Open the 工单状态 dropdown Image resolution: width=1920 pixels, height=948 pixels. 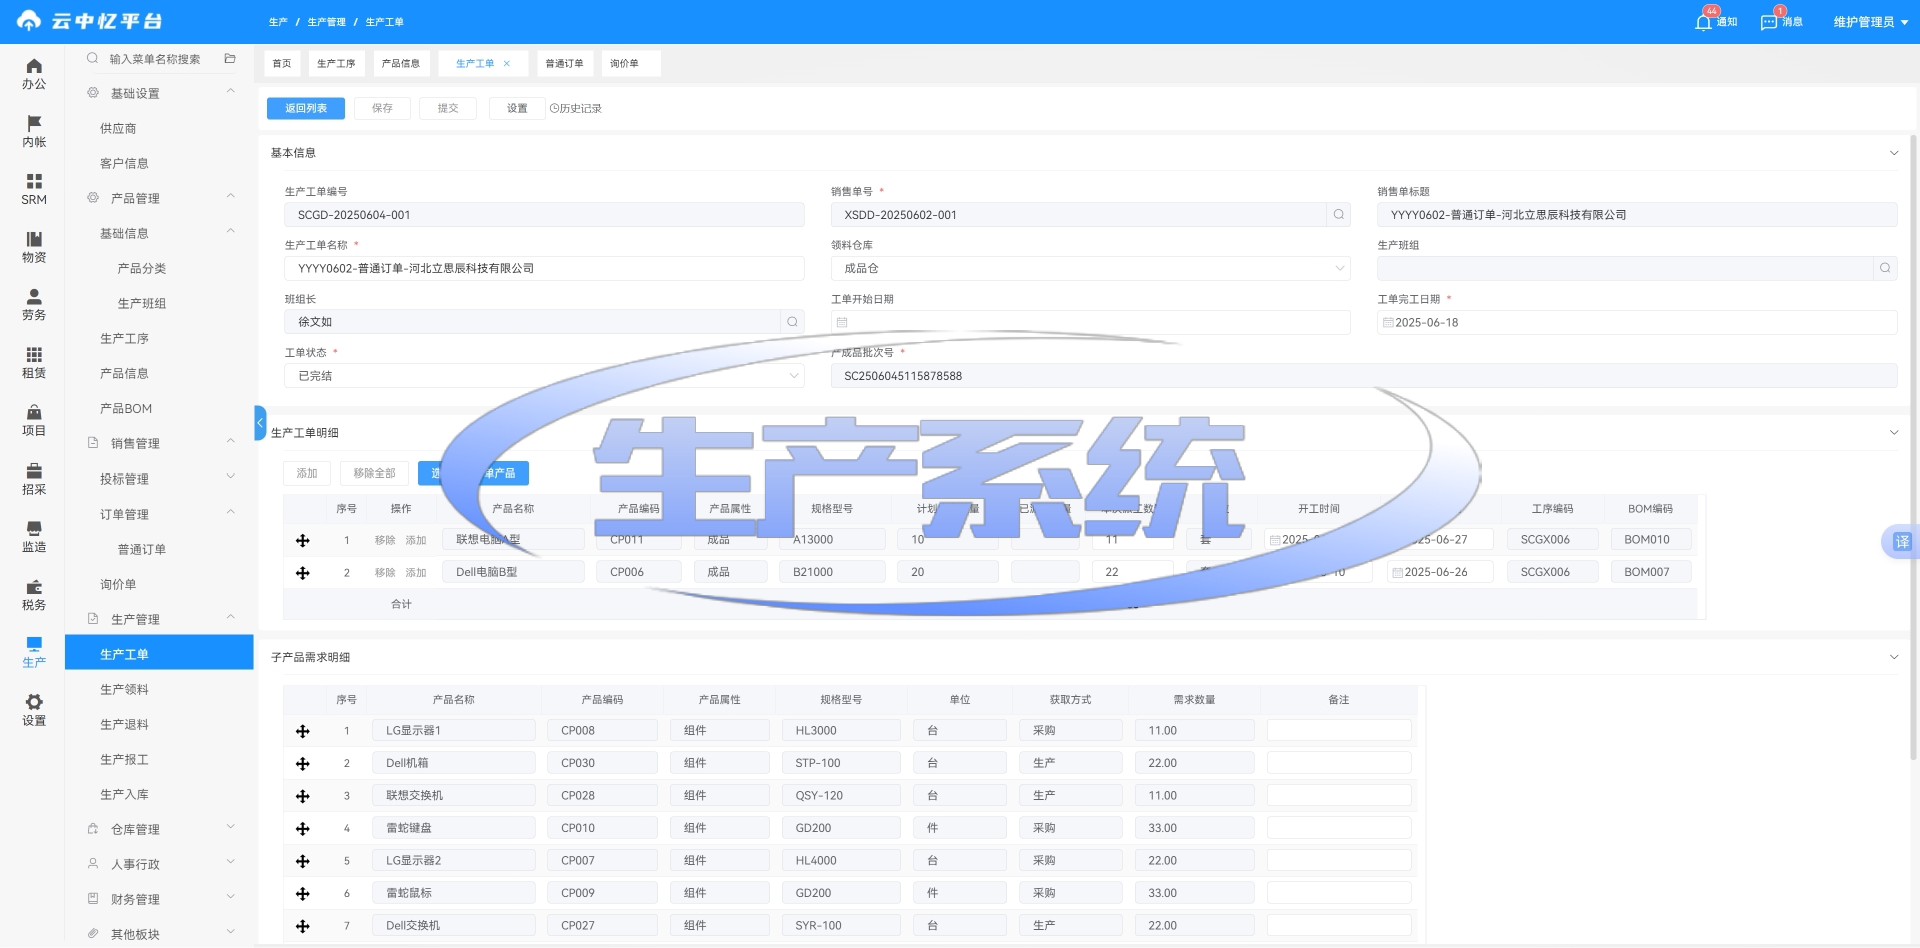[544, 376]
